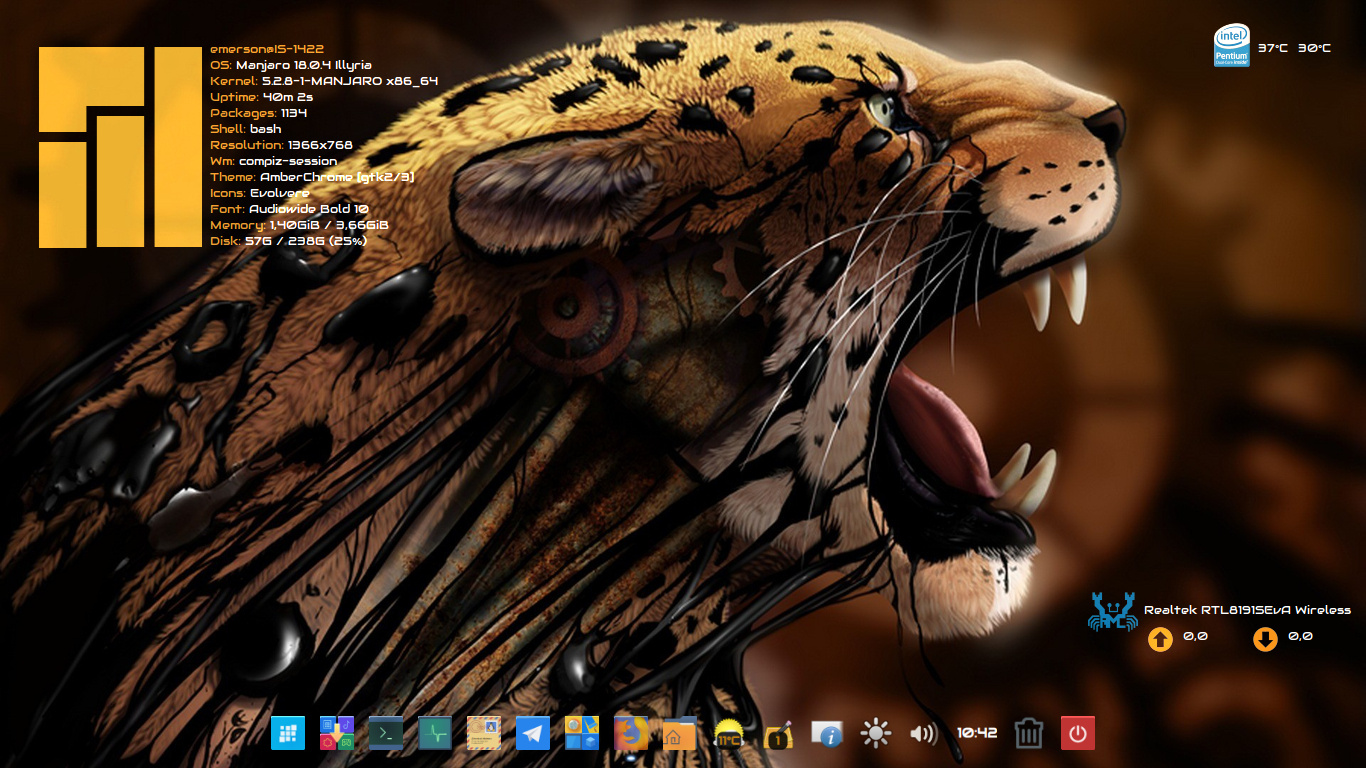Click the Icons Evolvere line
The image size is (1366, 768).
(x=260, y=193)
